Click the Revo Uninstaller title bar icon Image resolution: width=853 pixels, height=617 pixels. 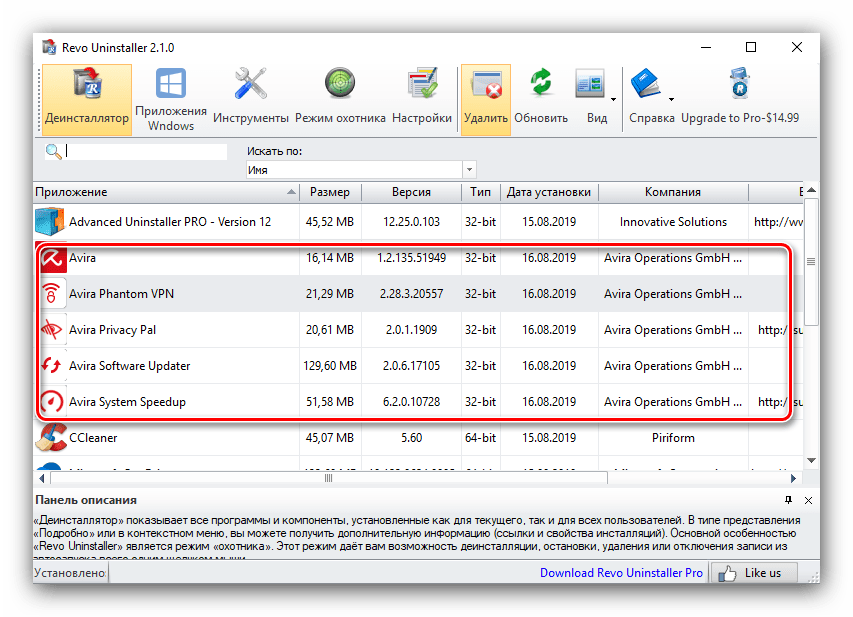pos(49,47)
